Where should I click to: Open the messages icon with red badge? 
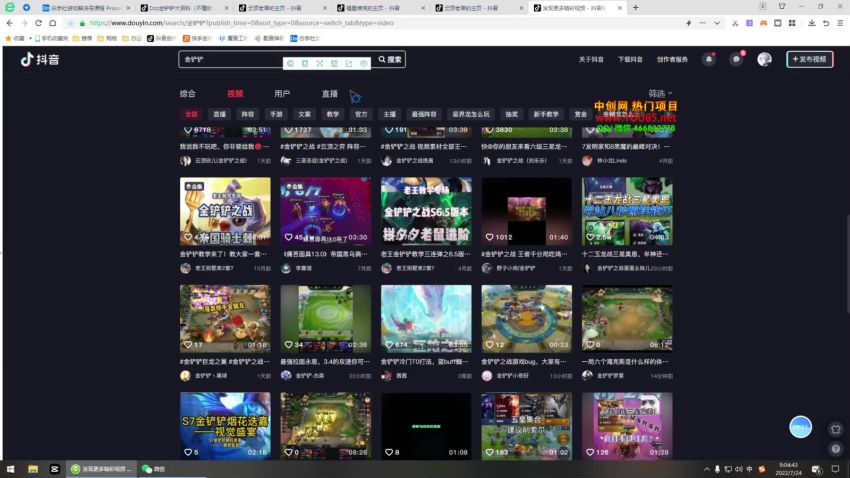[736, 59]
